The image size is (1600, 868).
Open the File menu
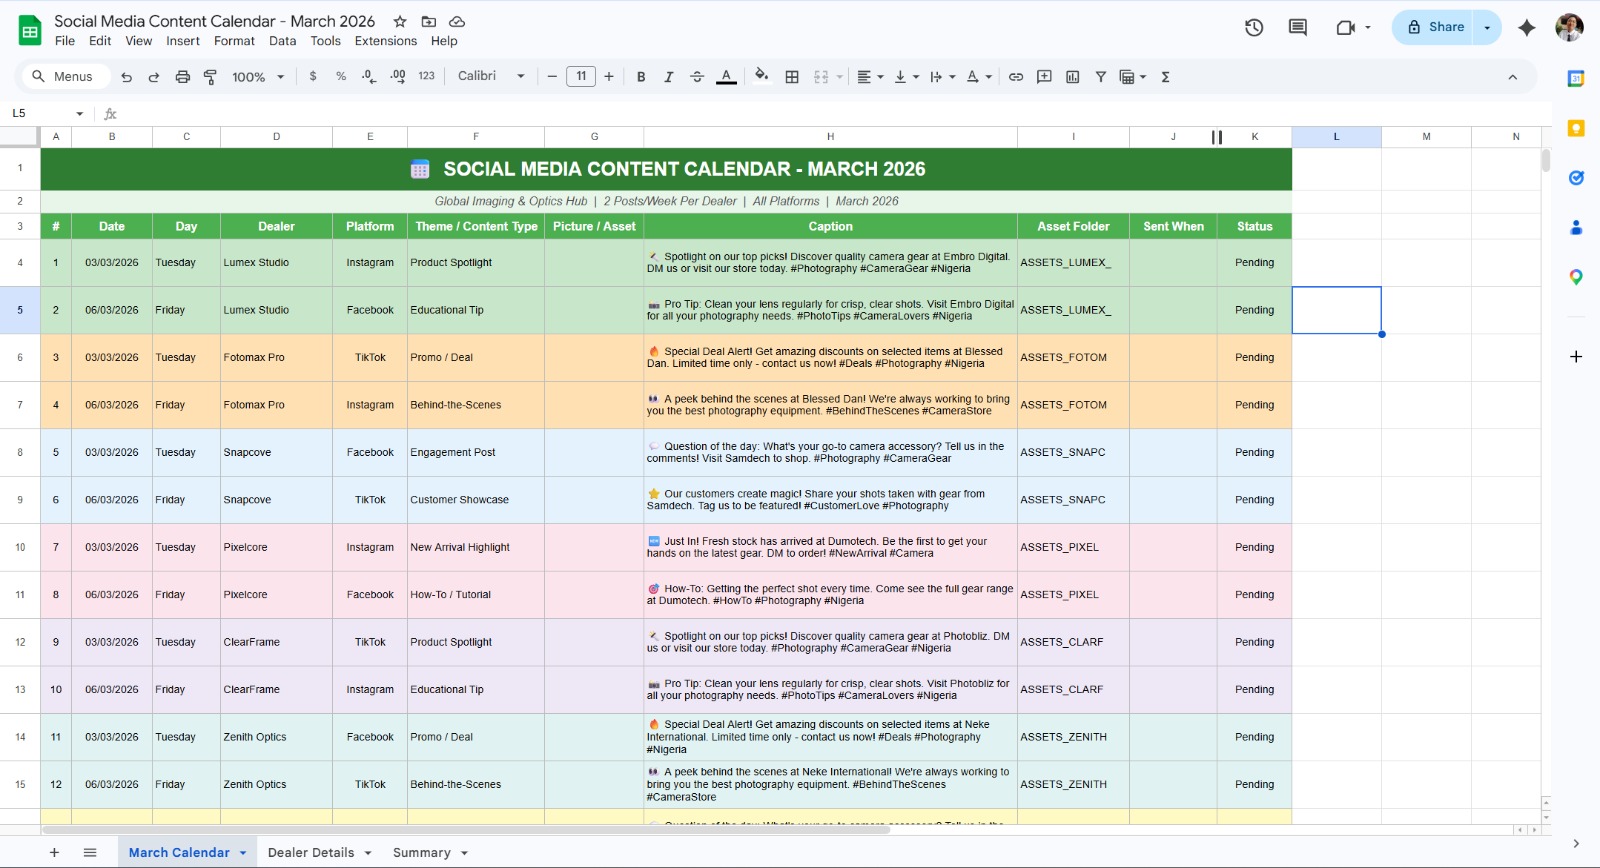65,41
